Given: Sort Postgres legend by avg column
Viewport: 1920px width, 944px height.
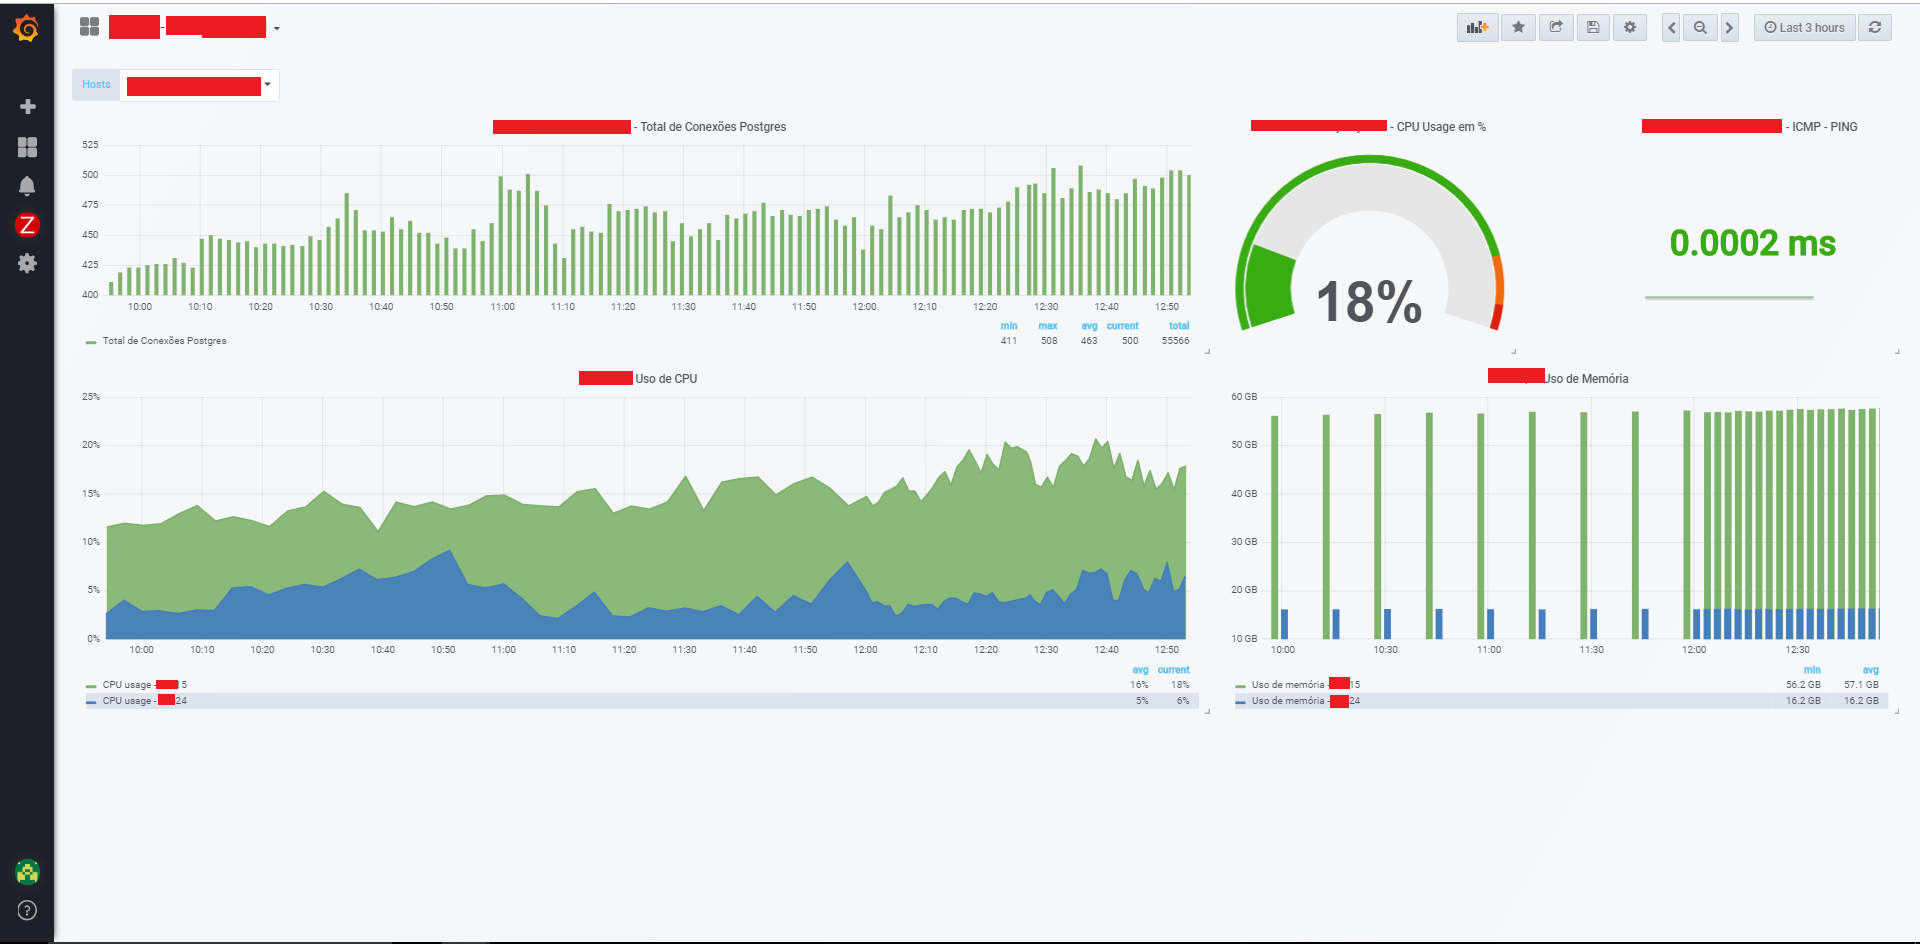Looking at the screenshot, I should 1089,326.
